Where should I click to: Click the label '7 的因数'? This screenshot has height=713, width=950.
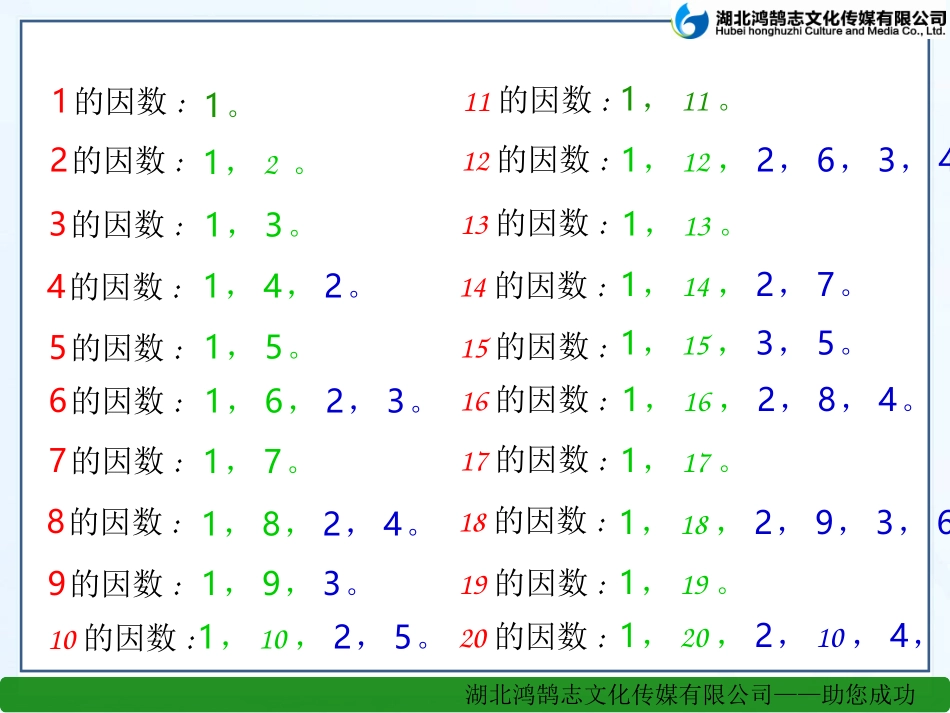(107, 460)
